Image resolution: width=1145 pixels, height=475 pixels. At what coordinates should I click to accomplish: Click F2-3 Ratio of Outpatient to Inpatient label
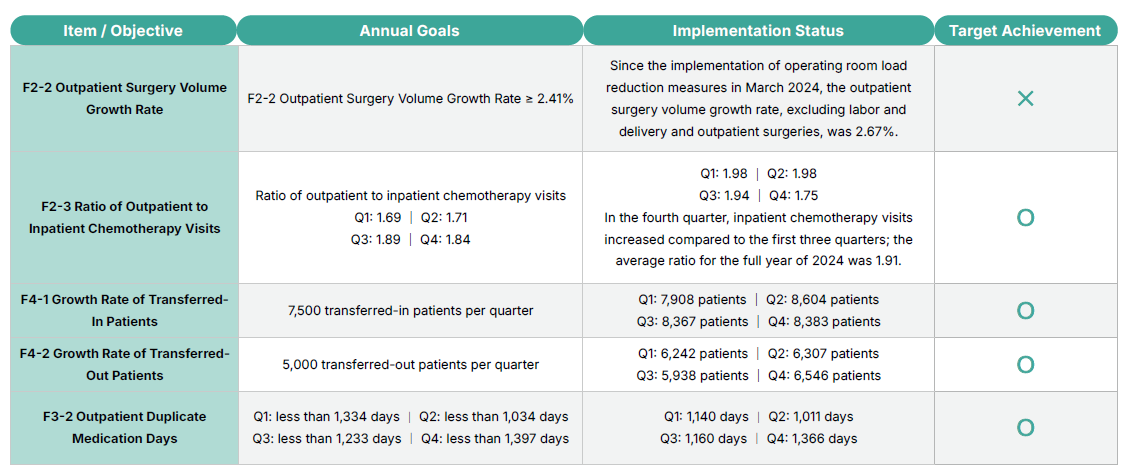click(124, 217)
